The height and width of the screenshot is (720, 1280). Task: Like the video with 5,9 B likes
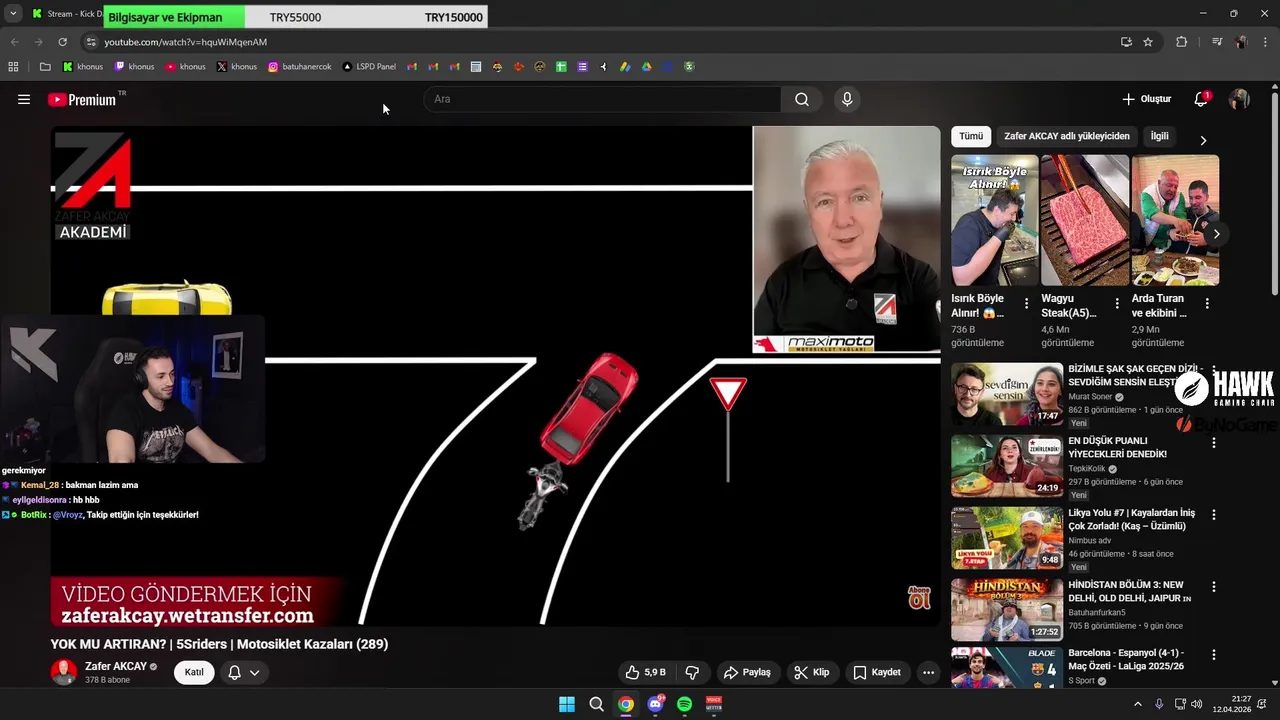point(645,672)
